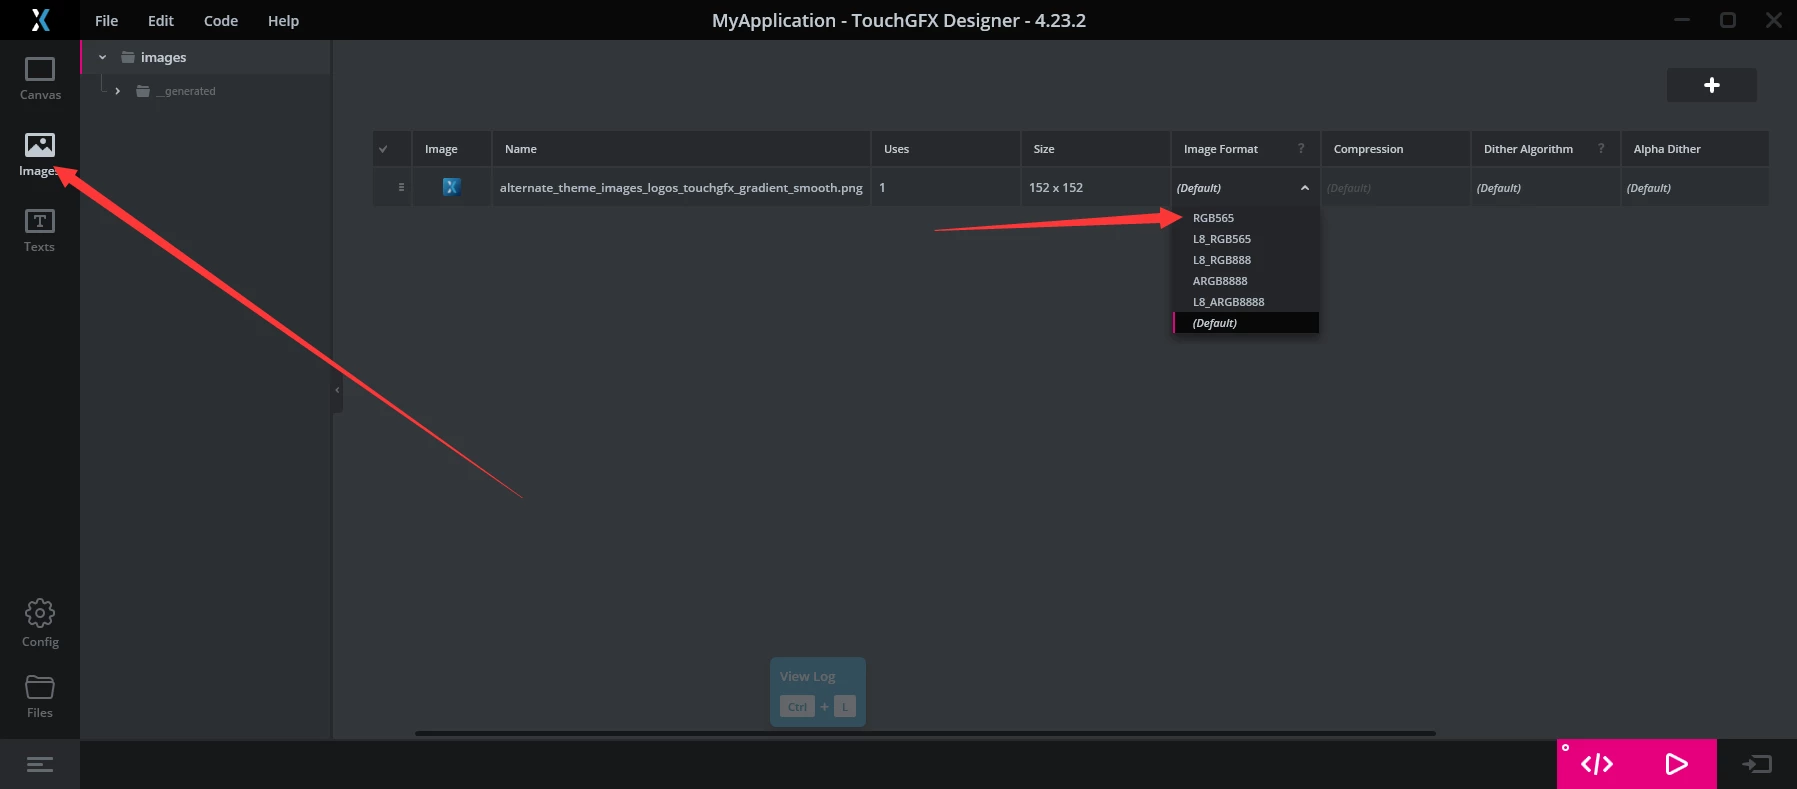Open the Alpha Dither dropdown for image
This screenshot has width=1797, height=789.
(x=1695, y=188)
